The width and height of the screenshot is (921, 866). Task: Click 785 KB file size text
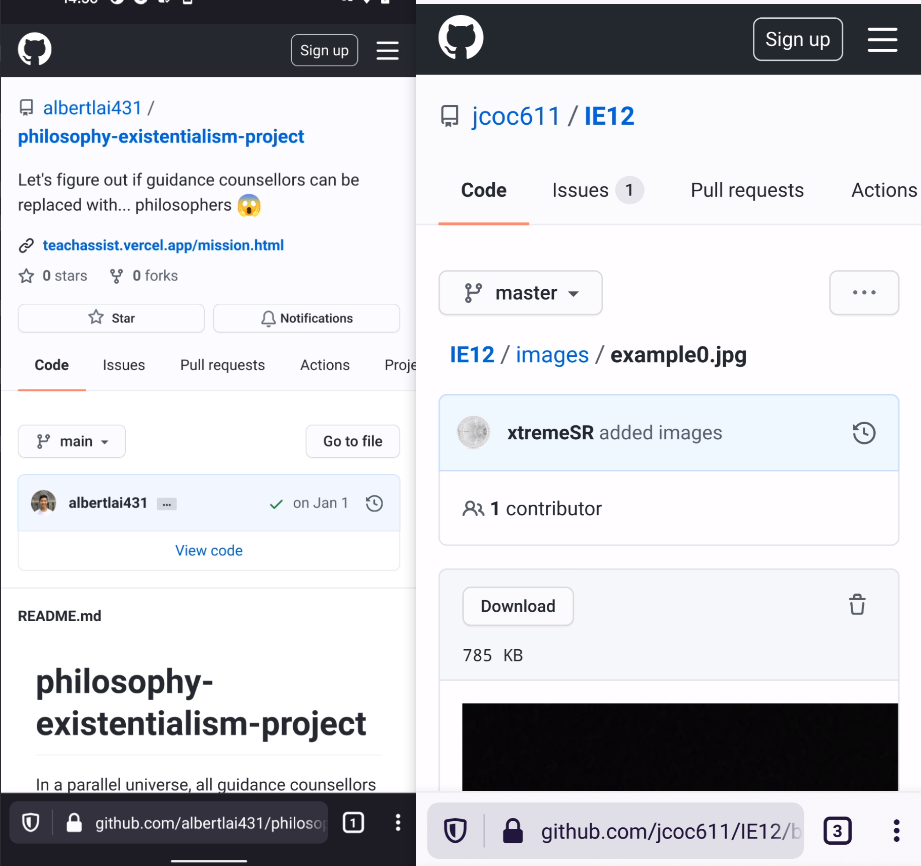tap(493, 656)
